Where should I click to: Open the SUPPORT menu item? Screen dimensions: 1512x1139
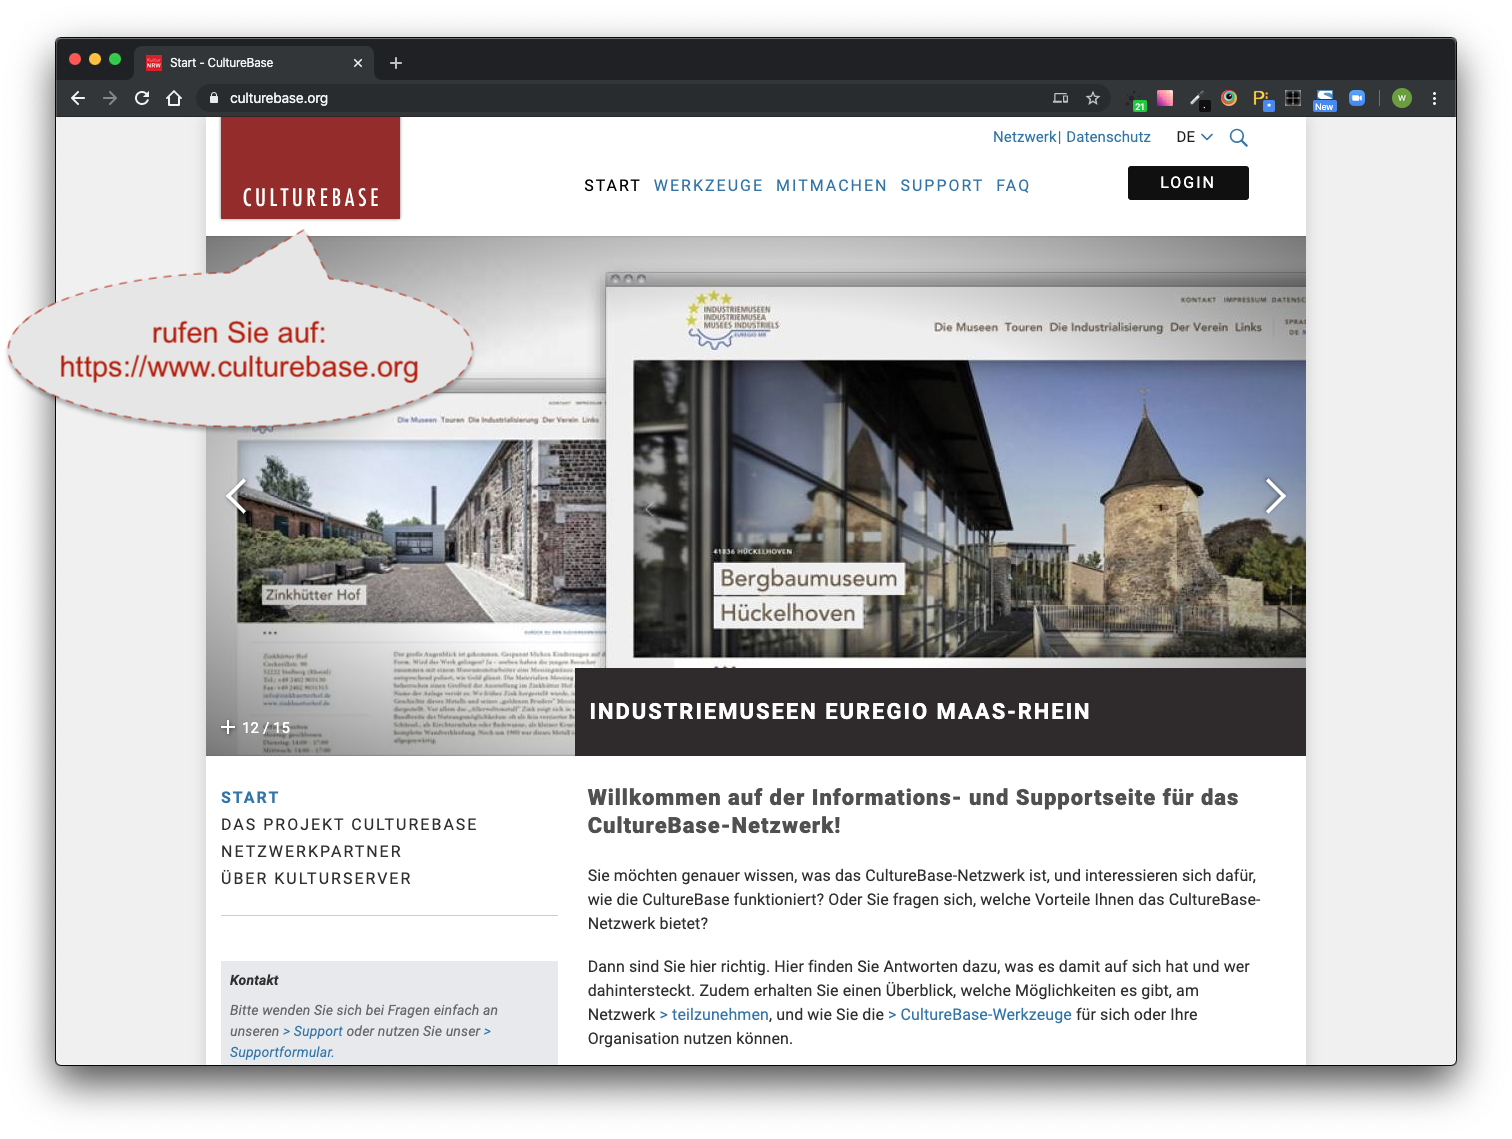tap(941, 186)
